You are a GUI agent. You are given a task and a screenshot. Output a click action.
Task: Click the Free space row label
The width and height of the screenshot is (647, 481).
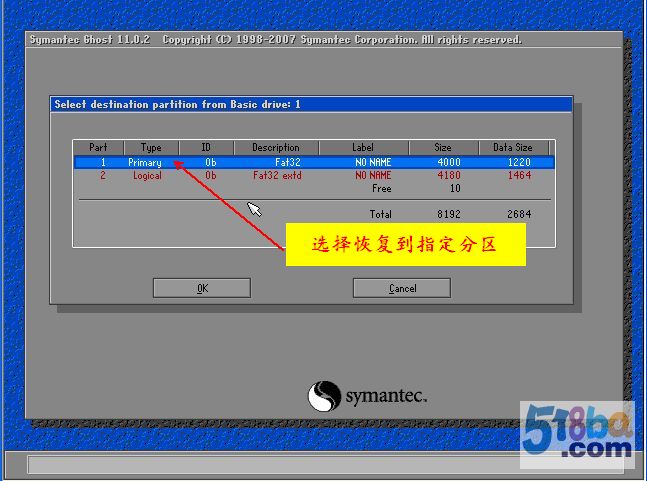pyautogui.click(x=382, y=189)
